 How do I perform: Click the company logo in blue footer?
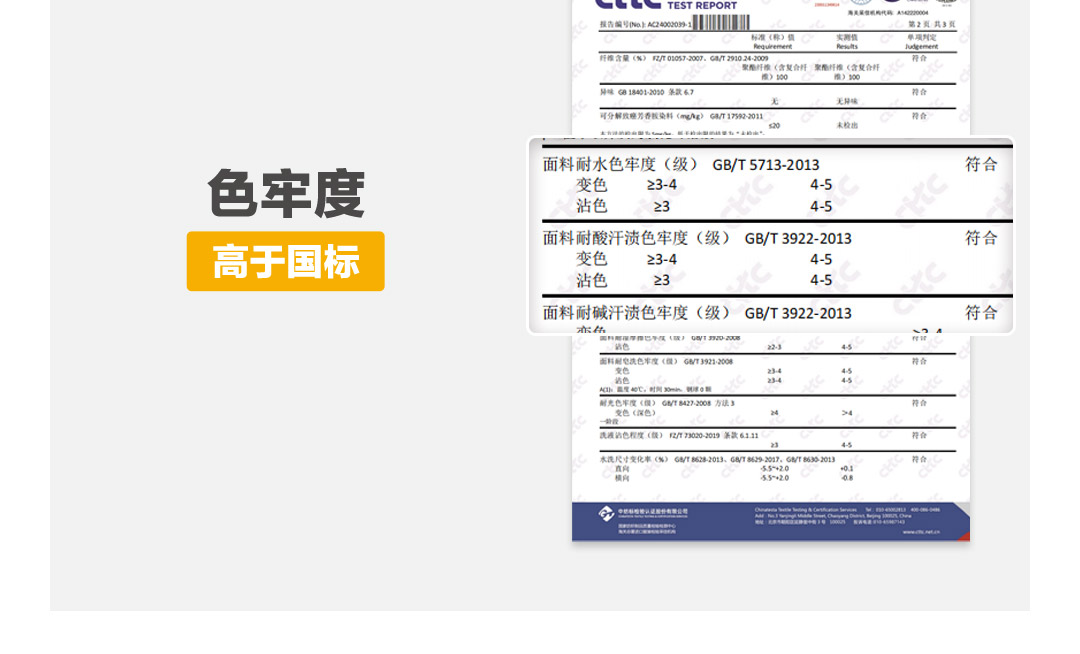607,513
